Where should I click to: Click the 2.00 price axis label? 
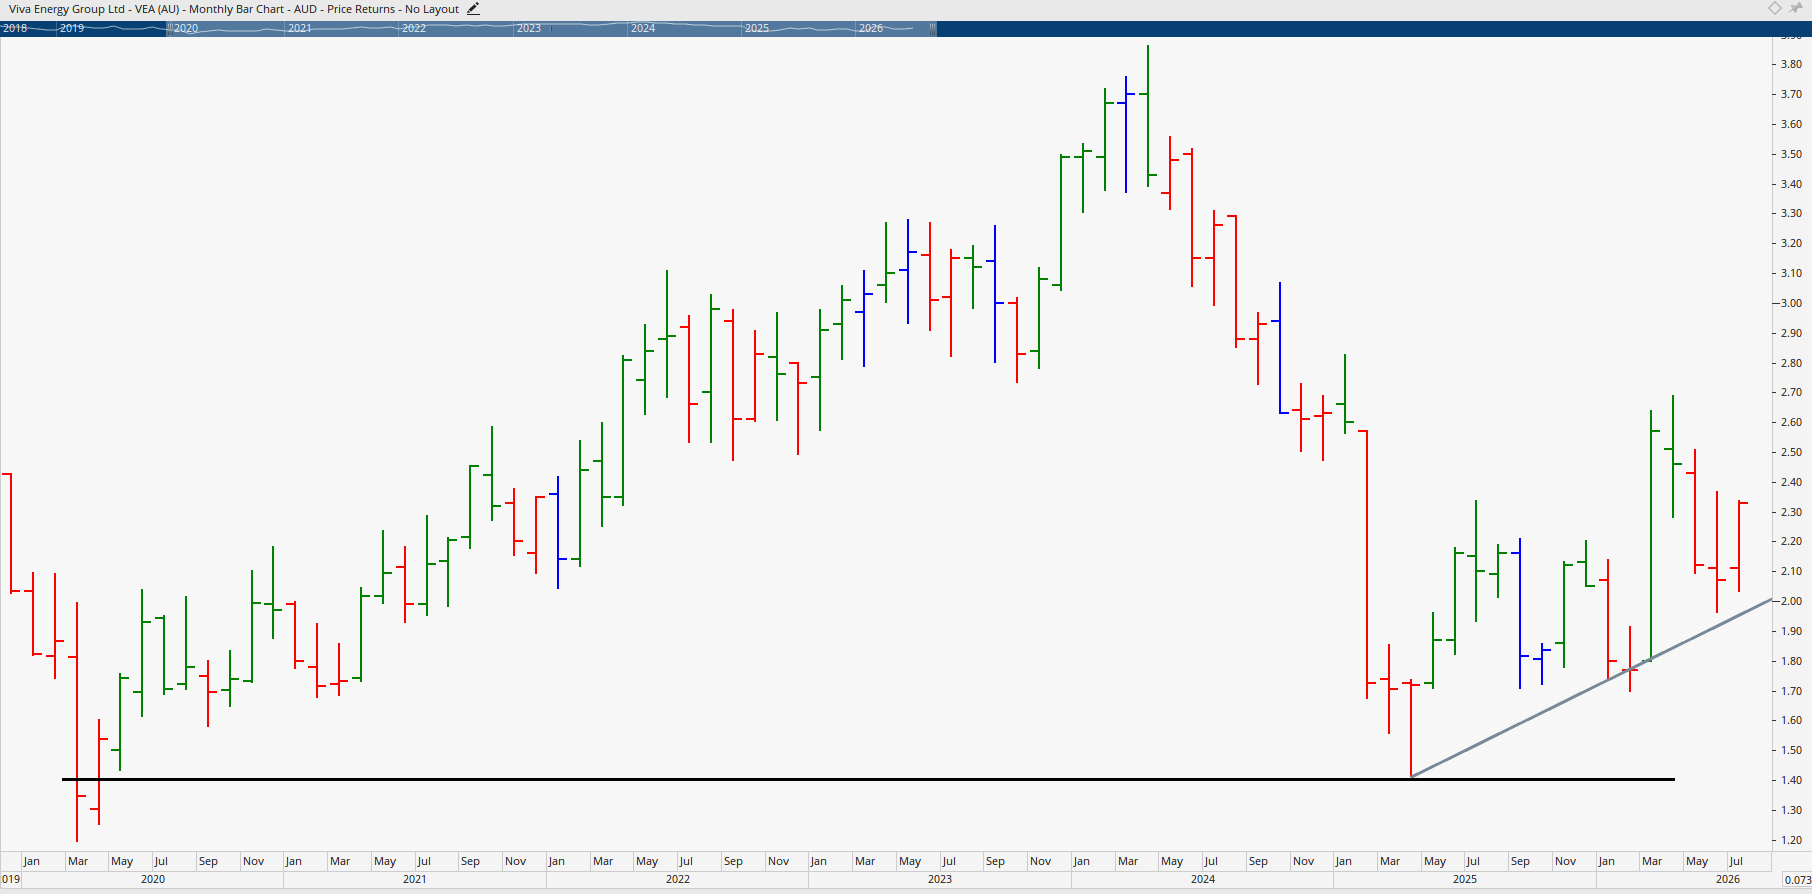(1791, 602)
